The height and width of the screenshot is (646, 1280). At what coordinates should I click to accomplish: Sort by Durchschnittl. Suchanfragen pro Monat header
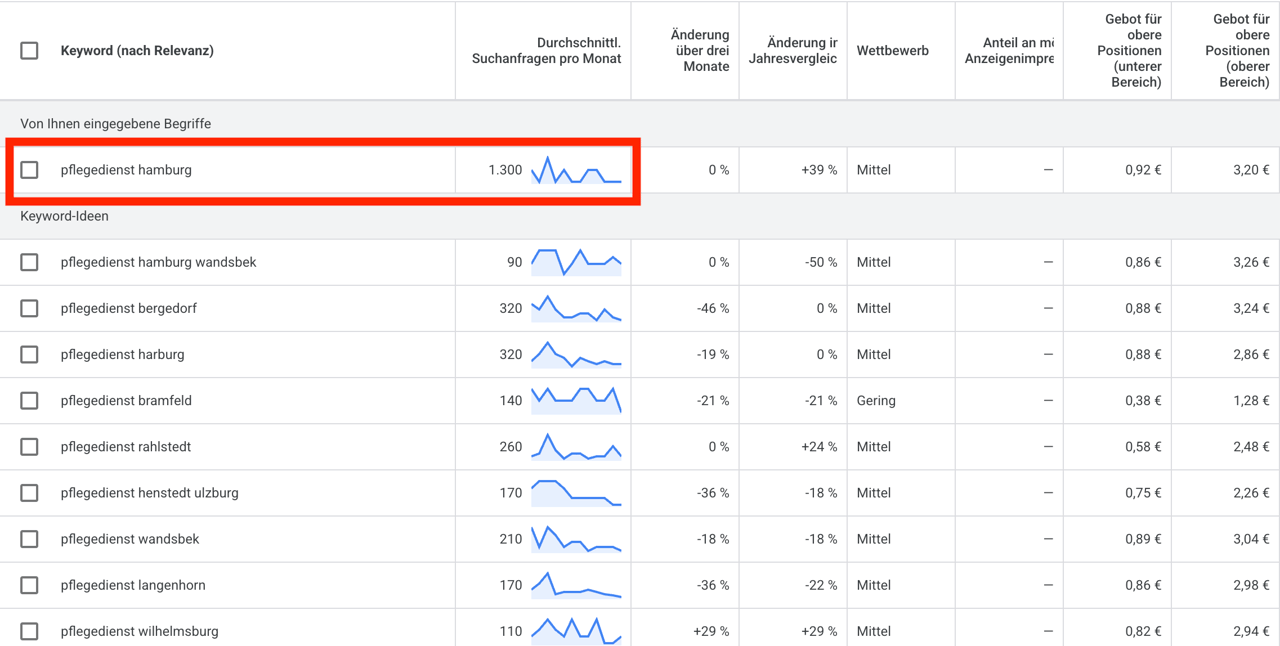pyautogui.click(x=546, y=50)
